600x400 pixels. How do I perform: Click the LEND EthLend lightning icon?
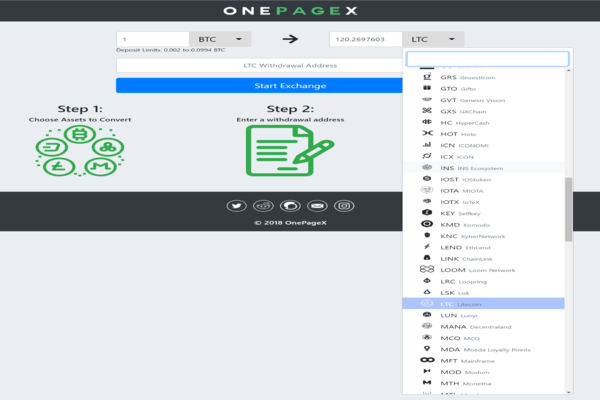[427, 247]
